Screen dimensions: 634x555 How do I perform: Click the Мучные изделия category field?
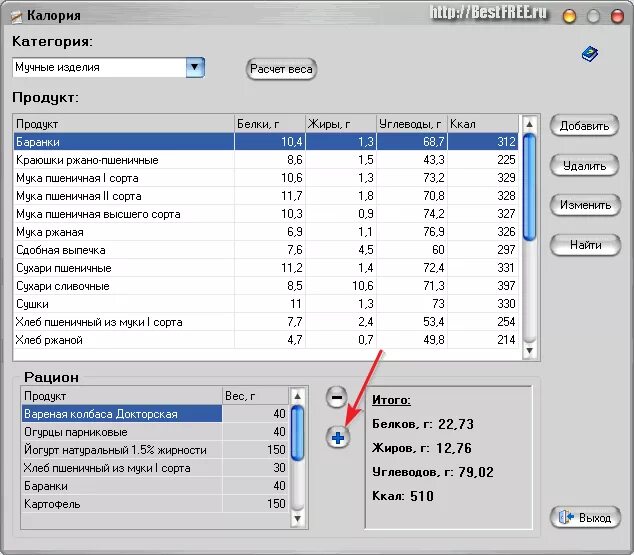[99, 67]
